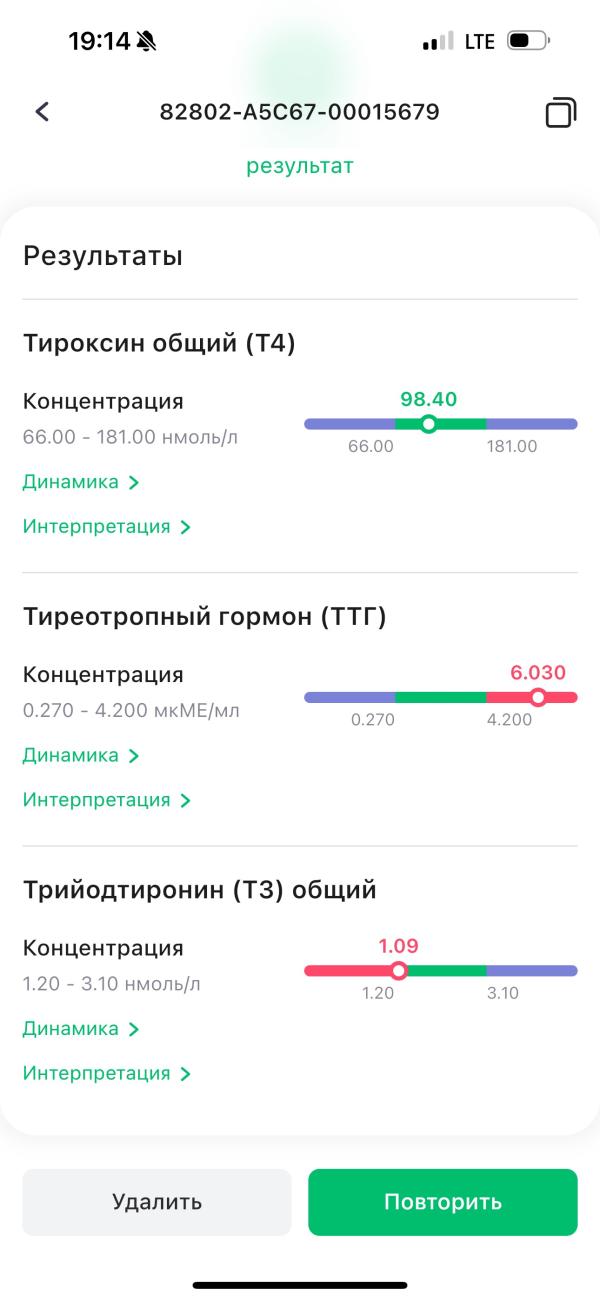
Task: Open Интерпретация for Трийодтиронин (Т3) общий
Action: (107, 1073)
